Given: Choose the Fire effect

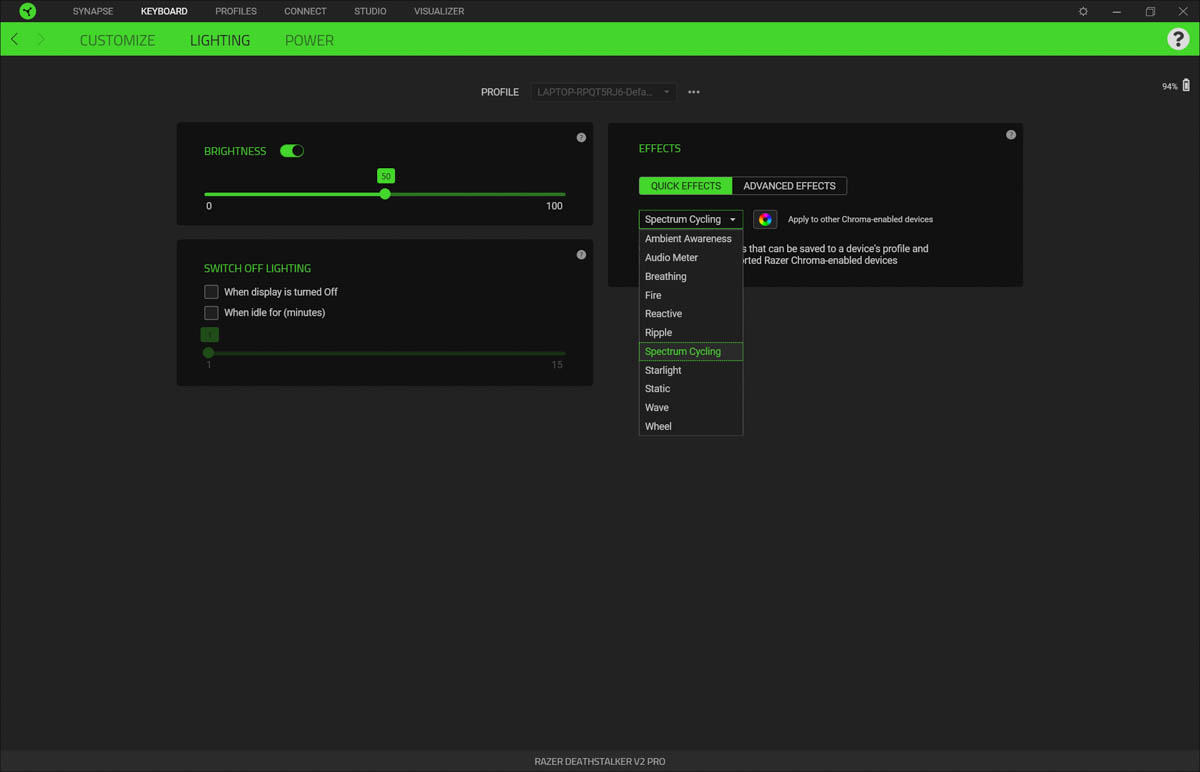Looking at the screenshot, I should pos(691,296).
